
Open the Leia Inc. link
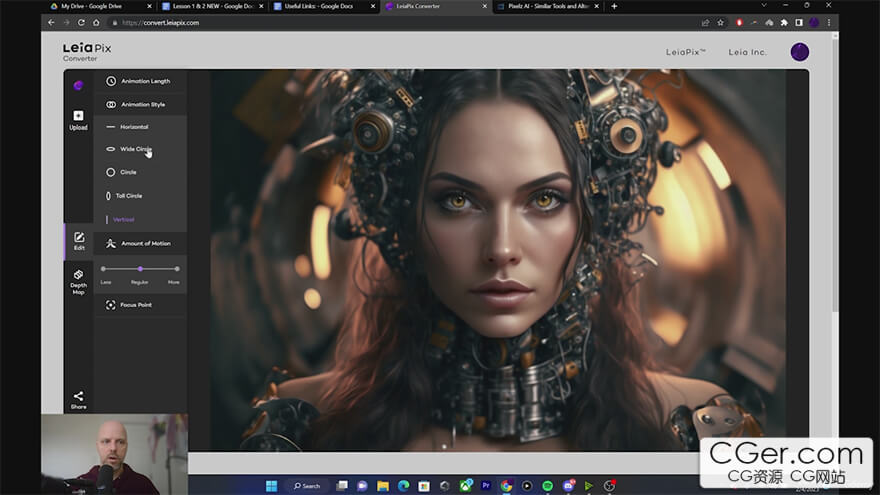[747, 52]
